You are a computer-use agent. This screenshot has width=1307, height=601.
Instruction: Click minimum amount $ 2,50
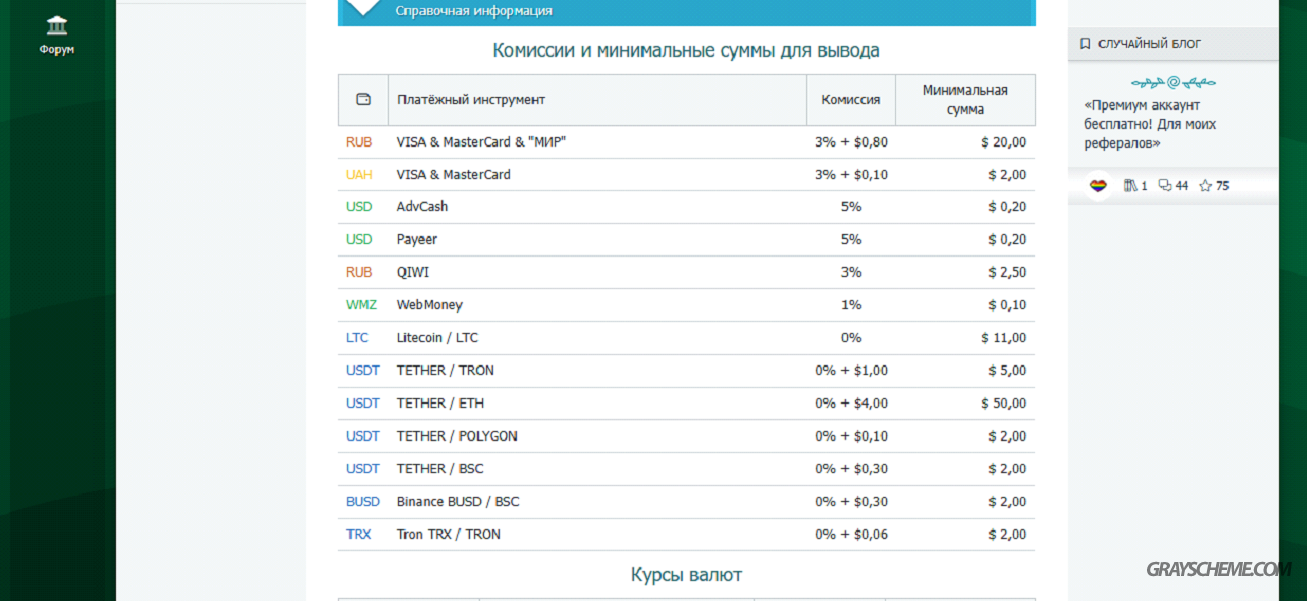[x=1007, y=272]
